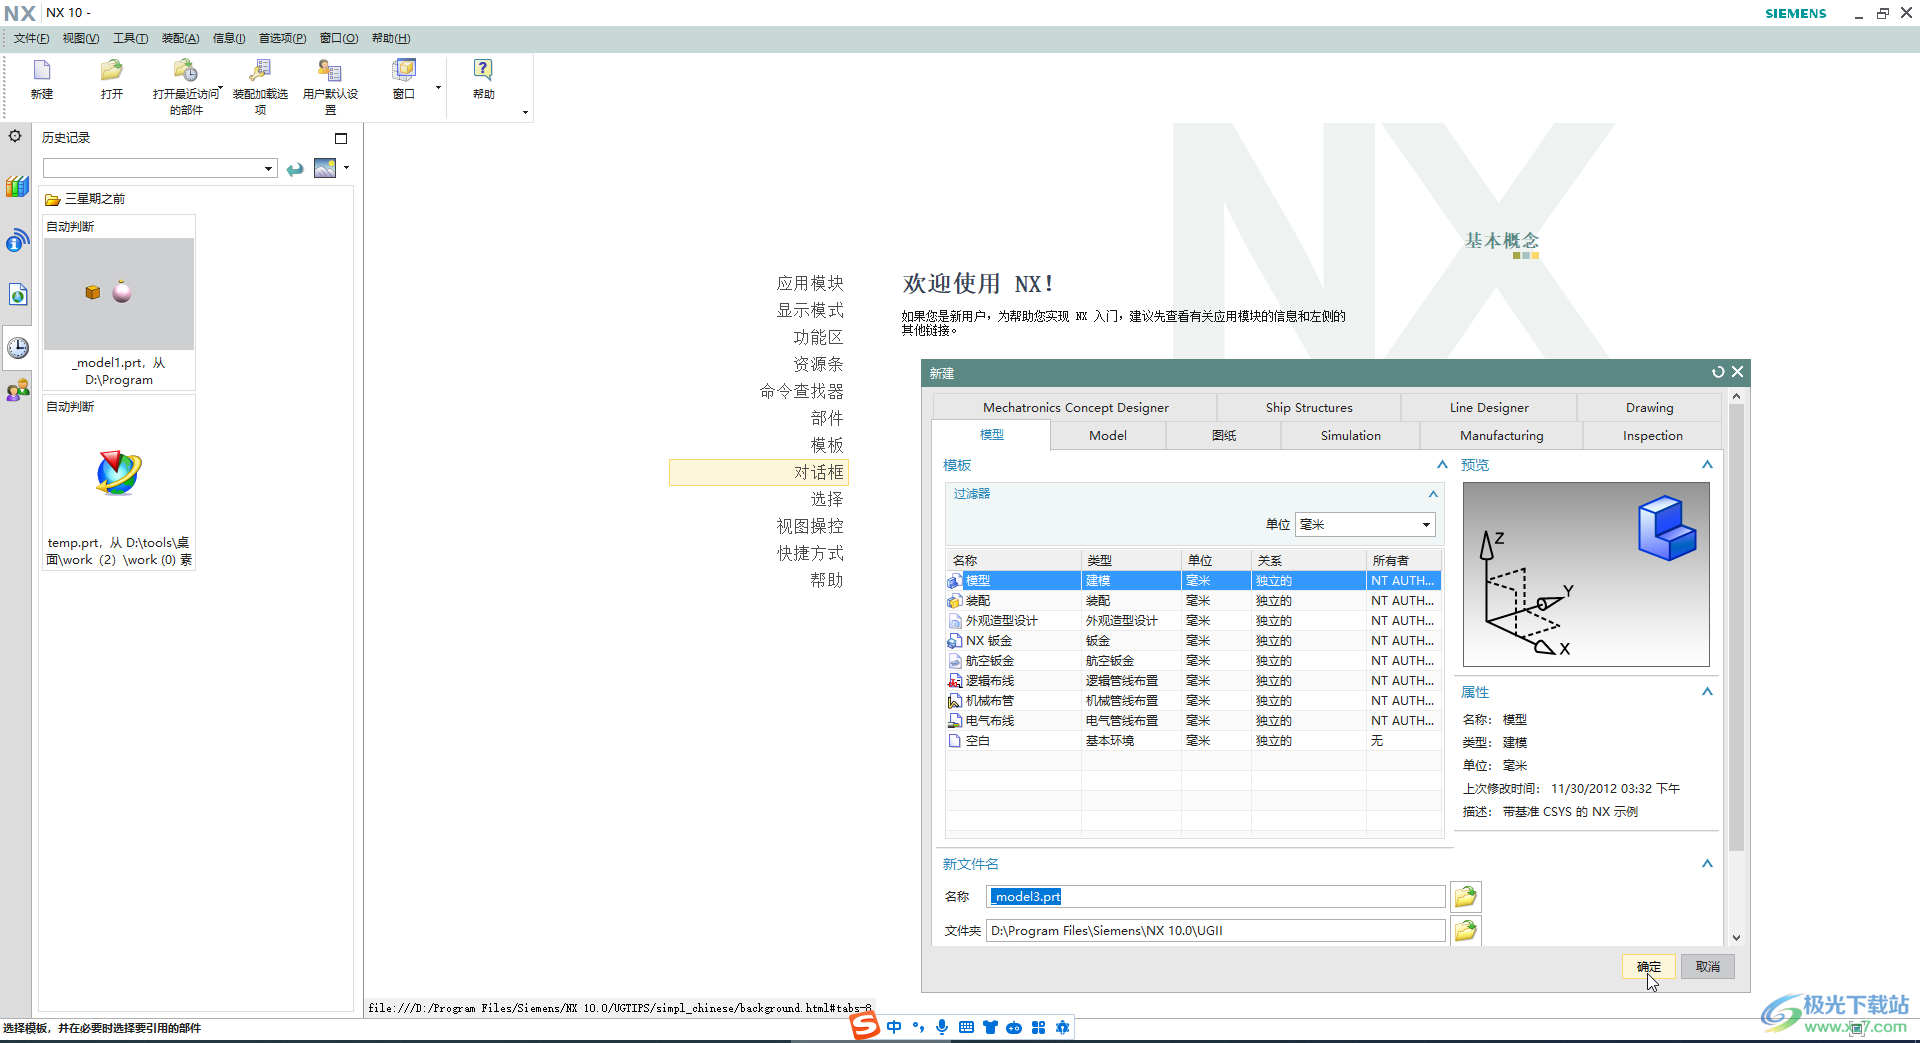Click the reset icon in 新建 dialog title

1718,372
